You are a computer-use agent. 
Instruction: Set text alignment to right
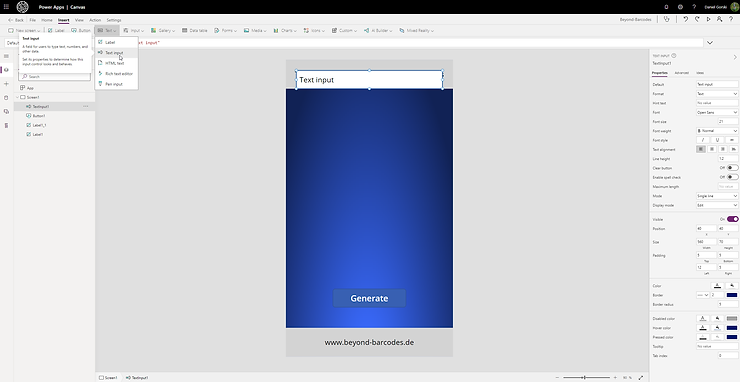tap(723, 149)
